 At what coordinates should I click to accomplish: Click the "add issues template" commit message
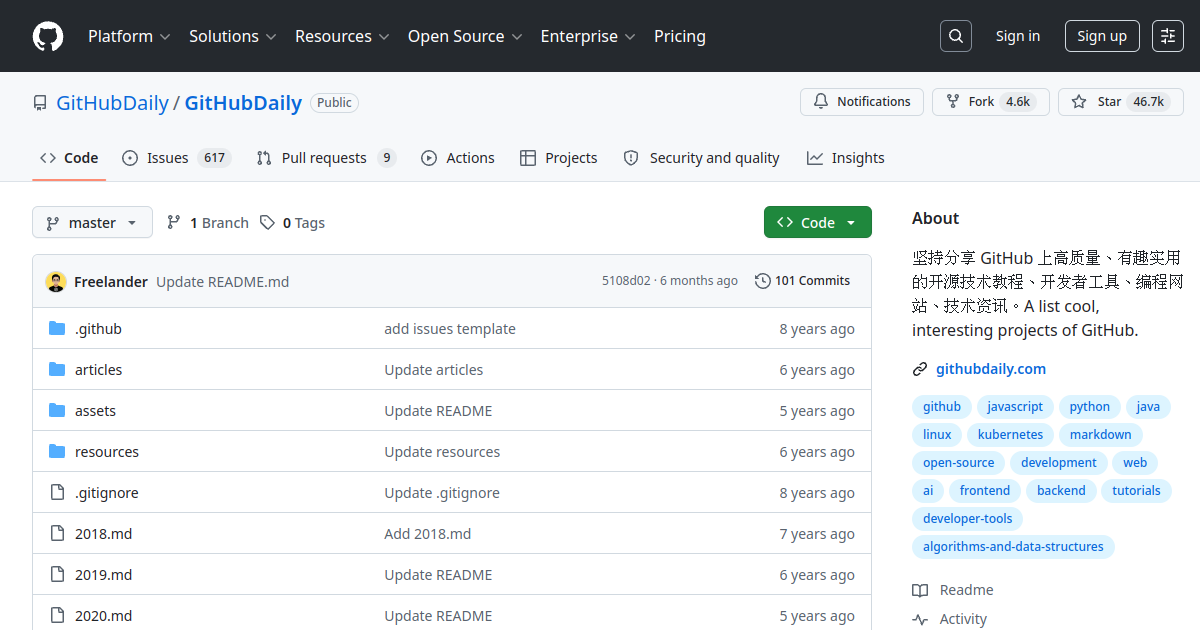click(450, 329)
